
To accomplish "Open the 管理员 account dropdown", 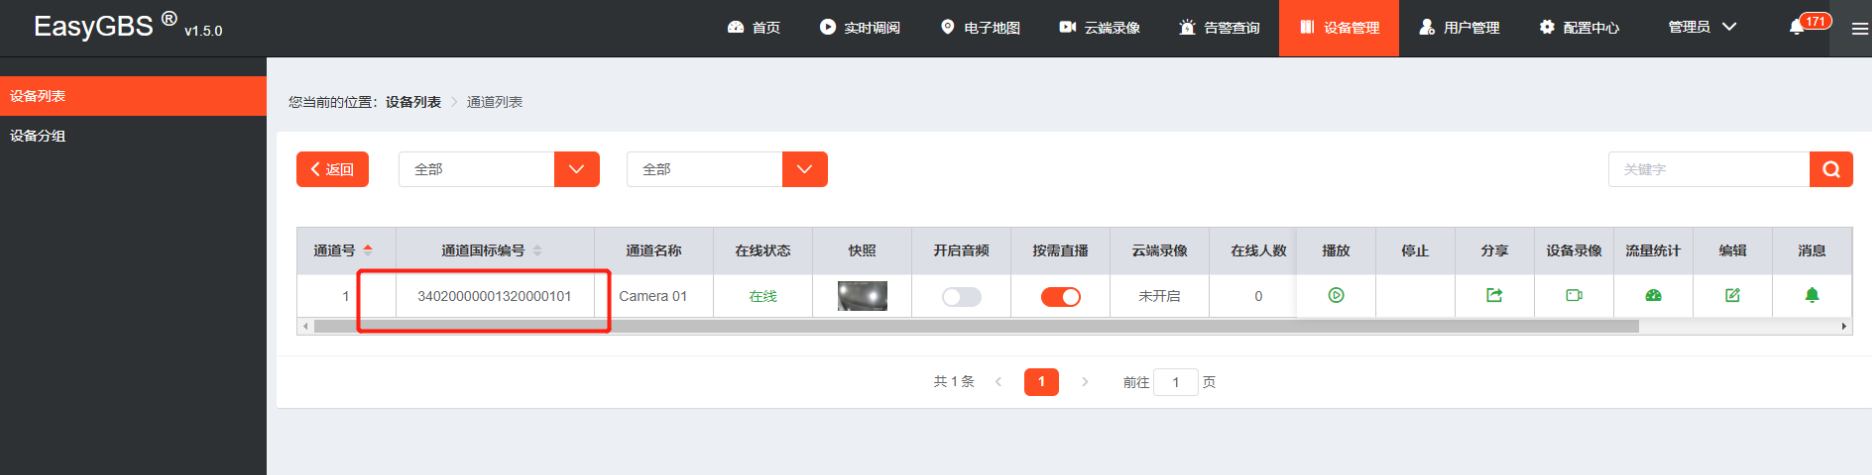I will pos(1702,27).
